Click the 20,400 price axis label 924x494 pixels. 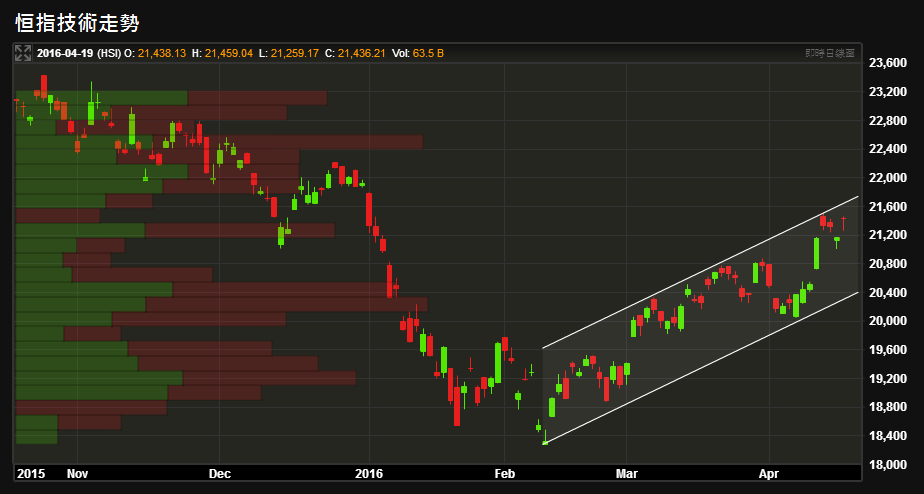[x=887, y=292]
